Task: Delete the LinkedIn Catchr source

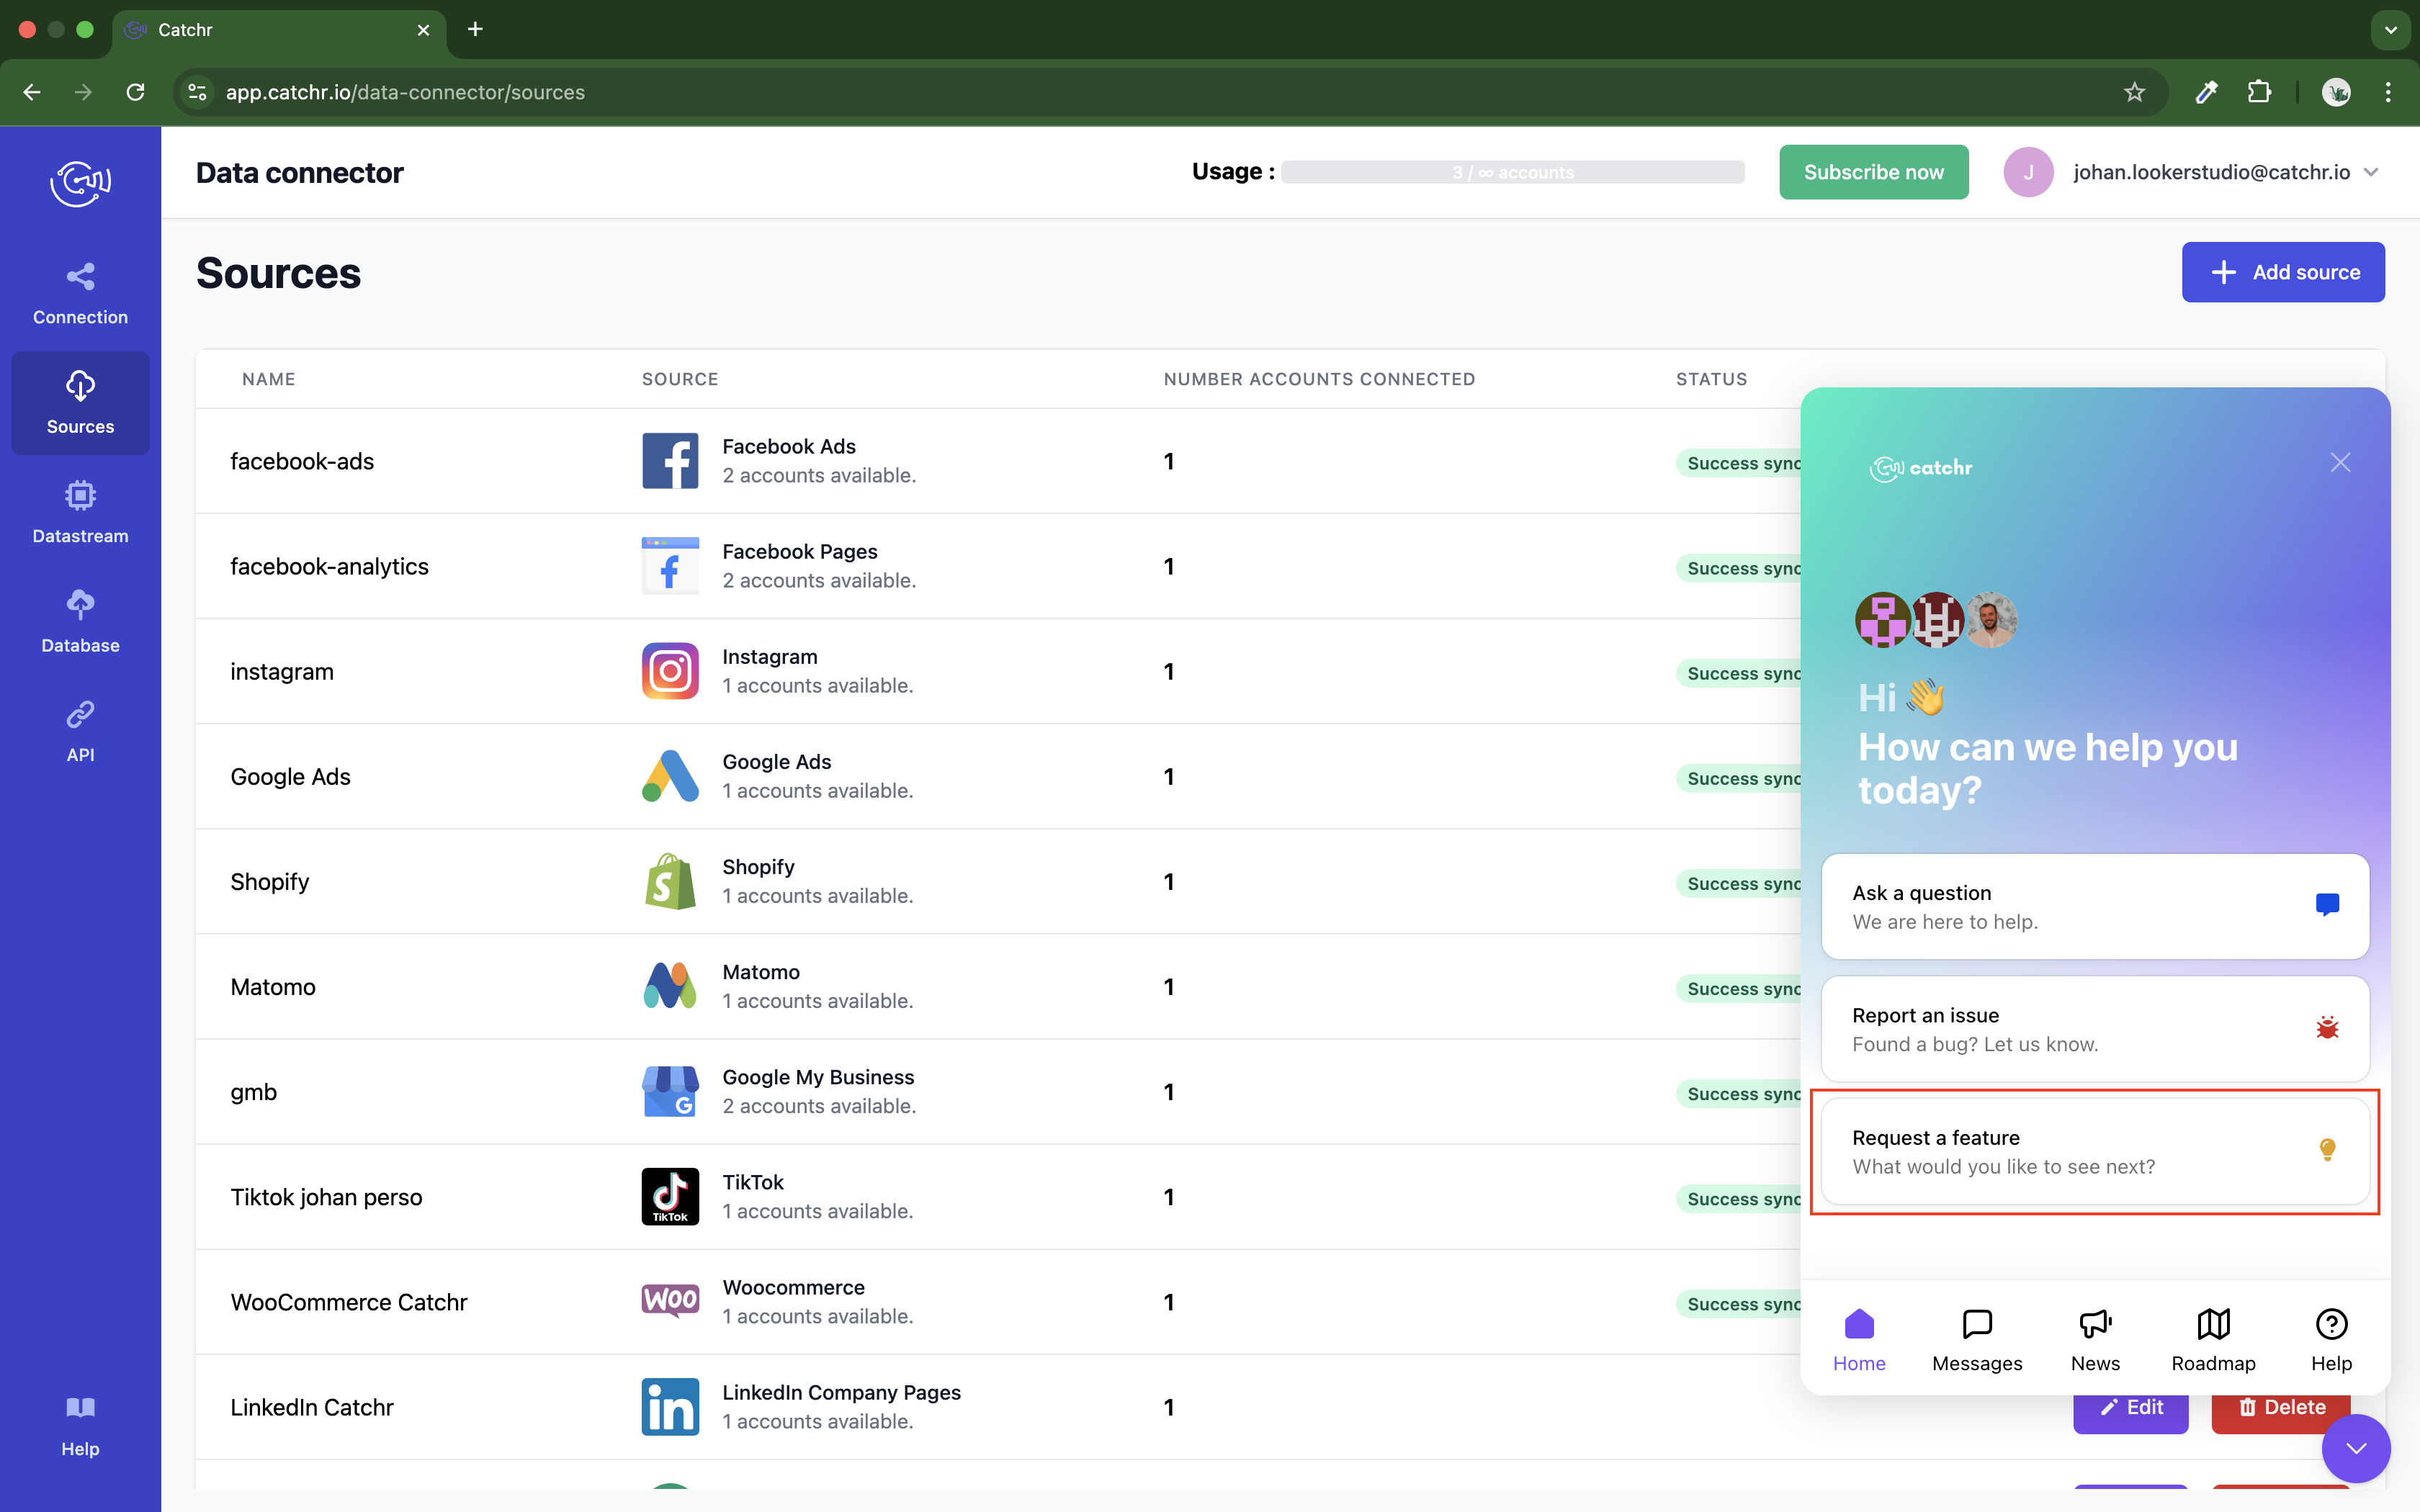Action: 2282,1408
